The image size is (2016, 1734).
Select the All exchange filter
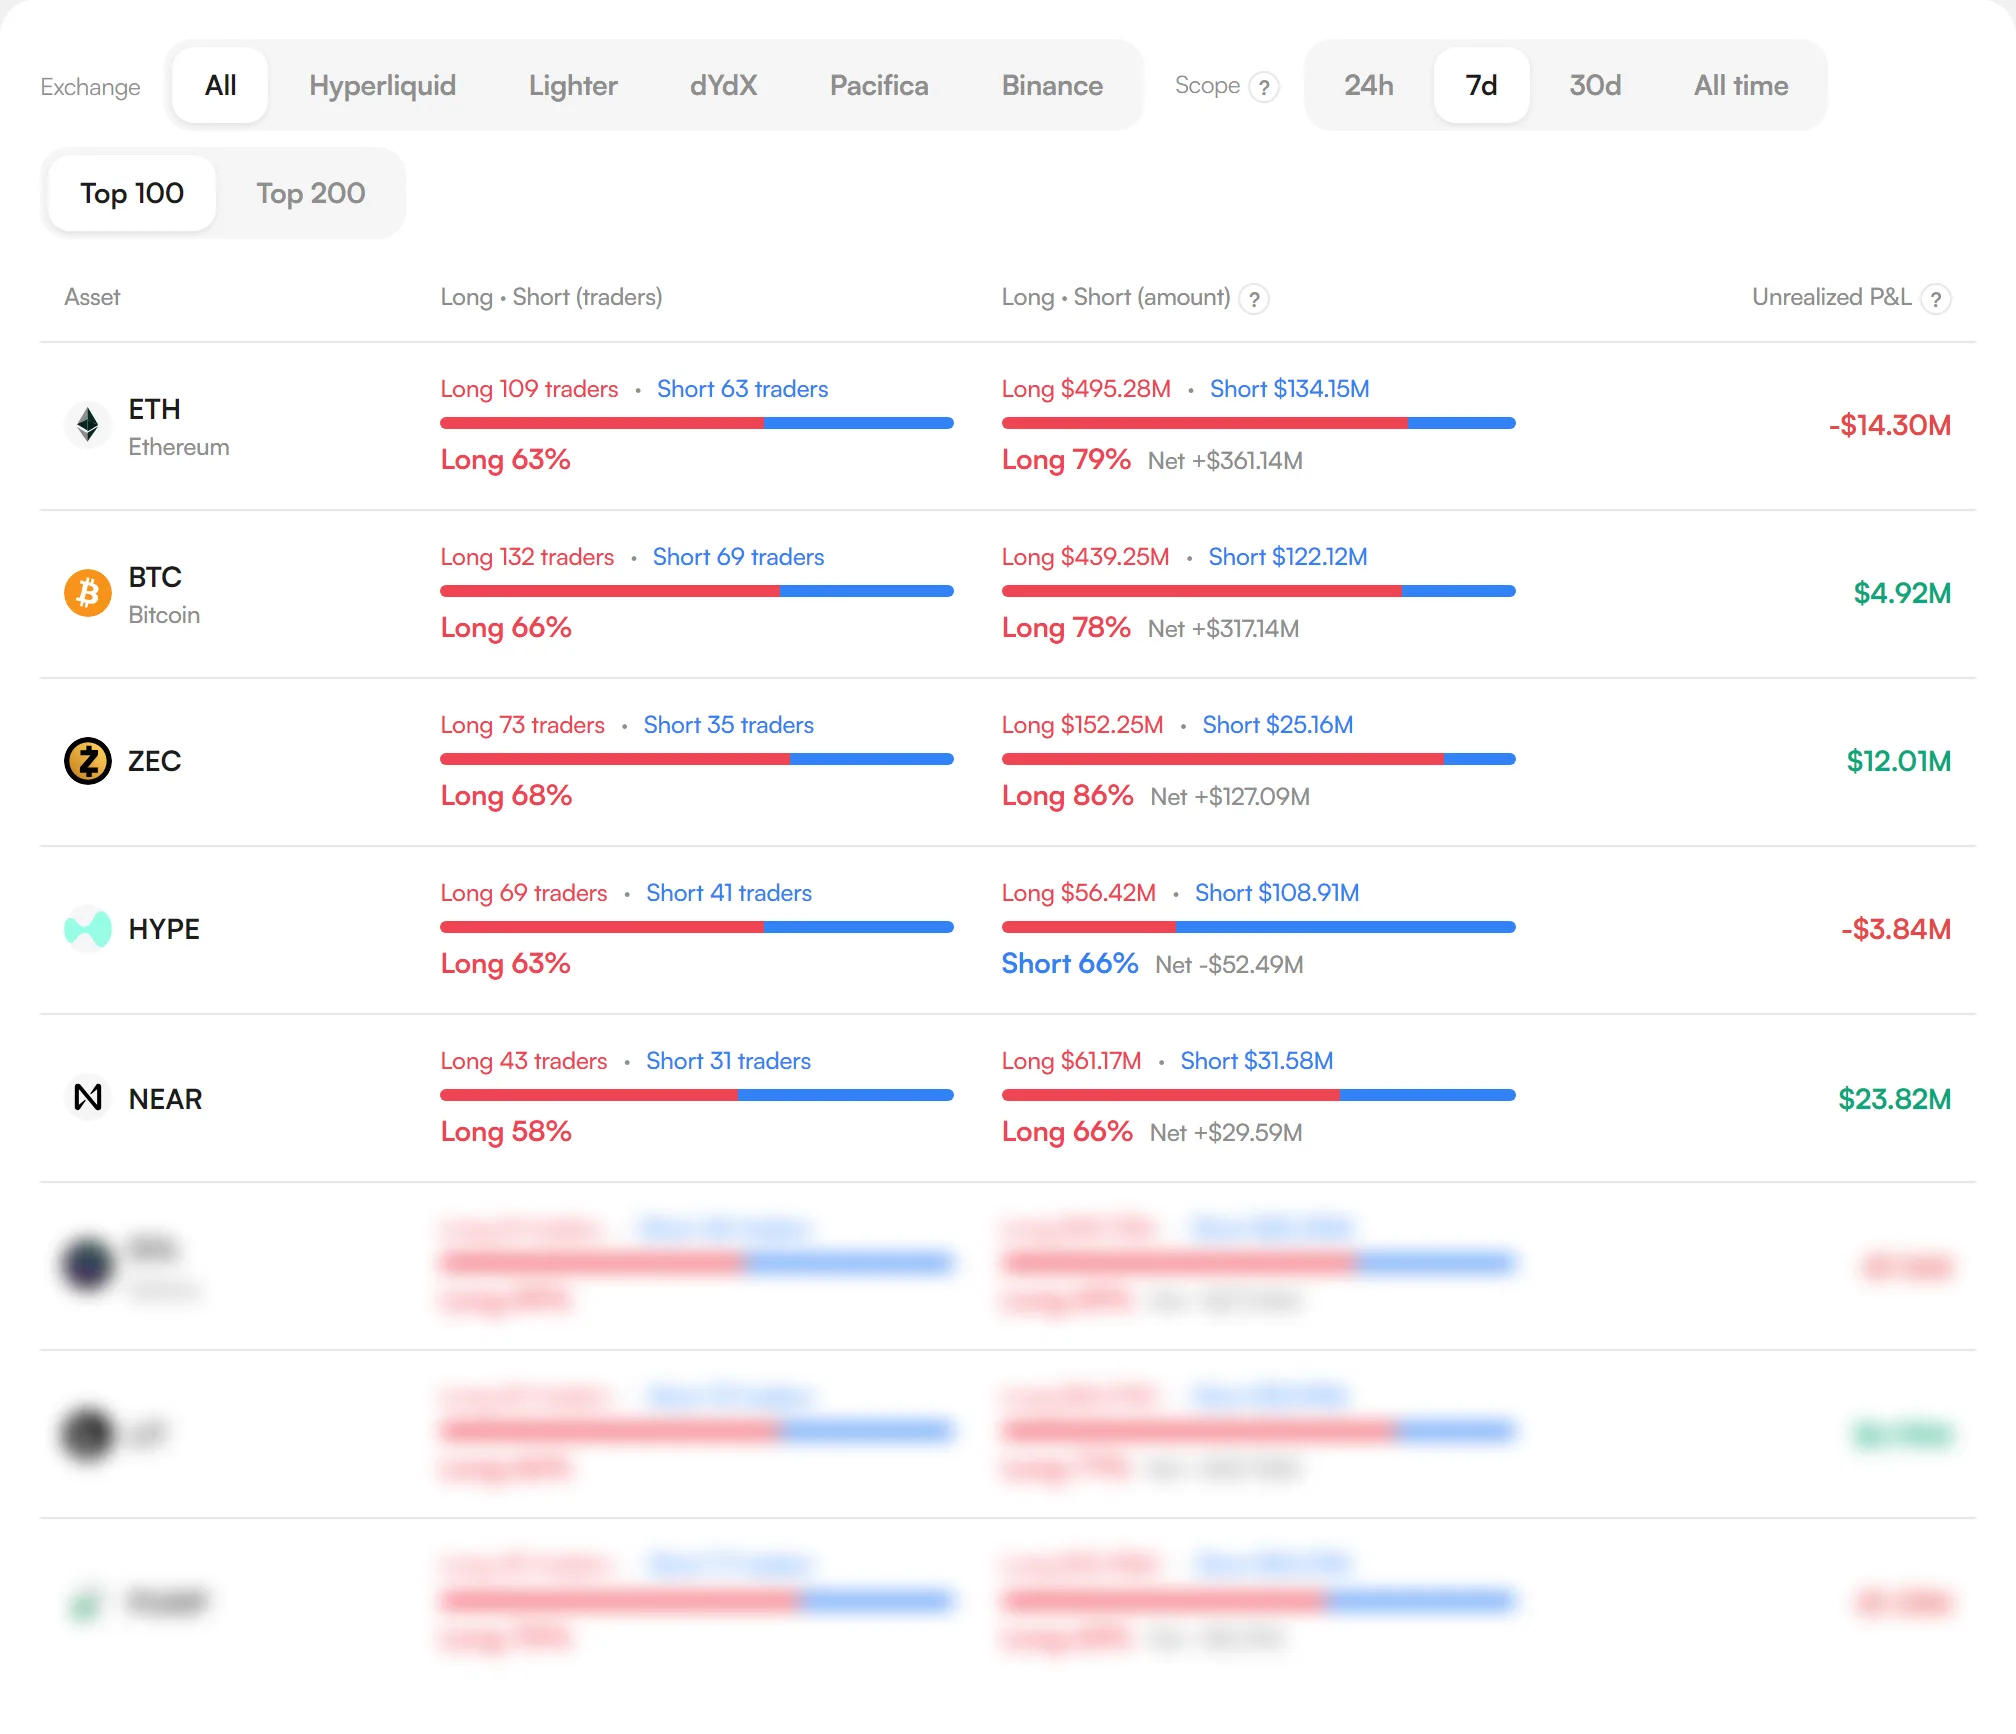pyautogui.click(x=220, y=85)
